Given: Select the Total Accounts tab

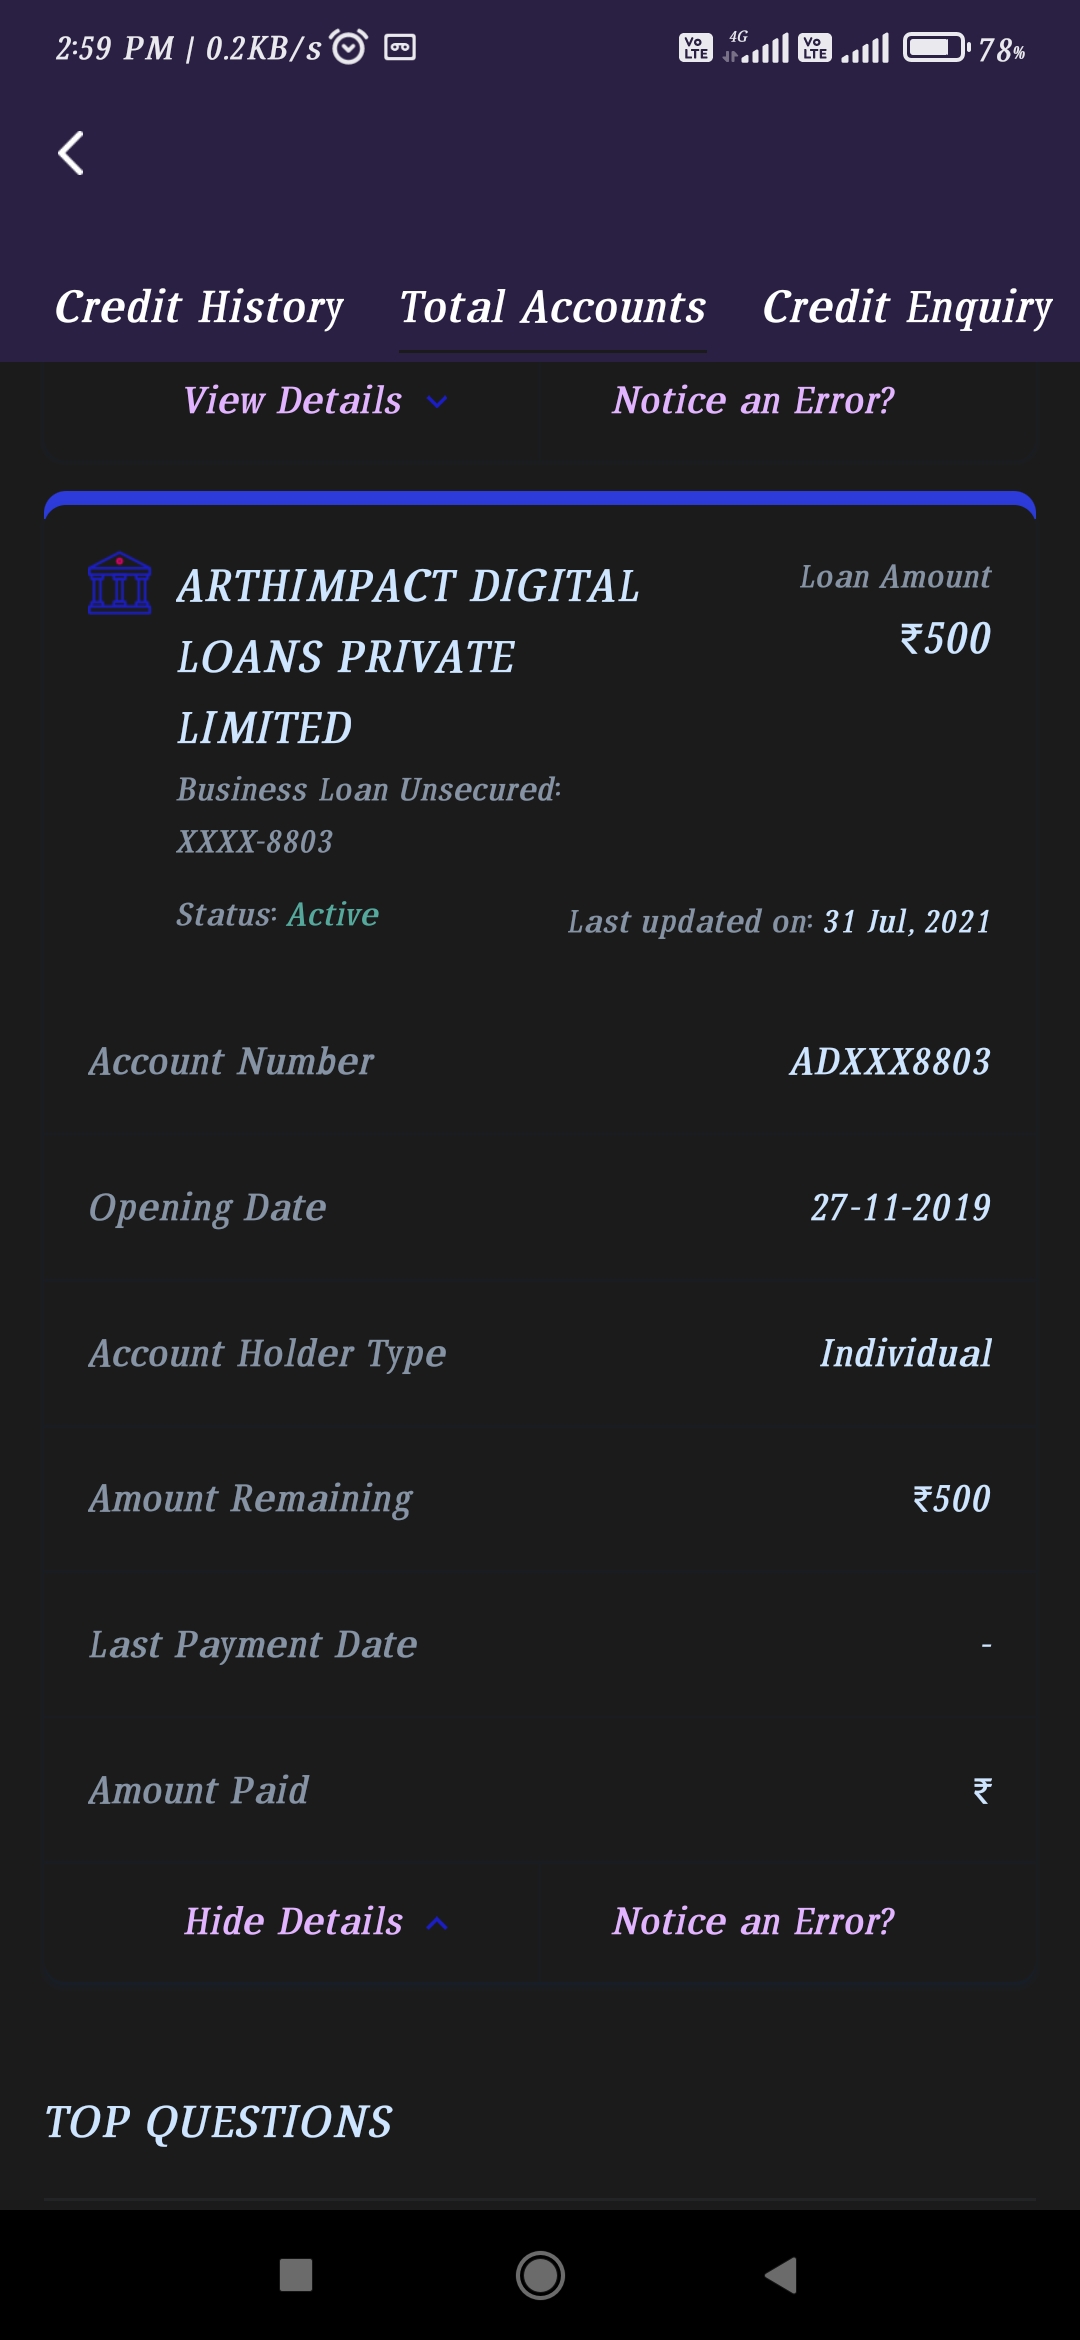Looking at the screenshot, I should 553,307.
